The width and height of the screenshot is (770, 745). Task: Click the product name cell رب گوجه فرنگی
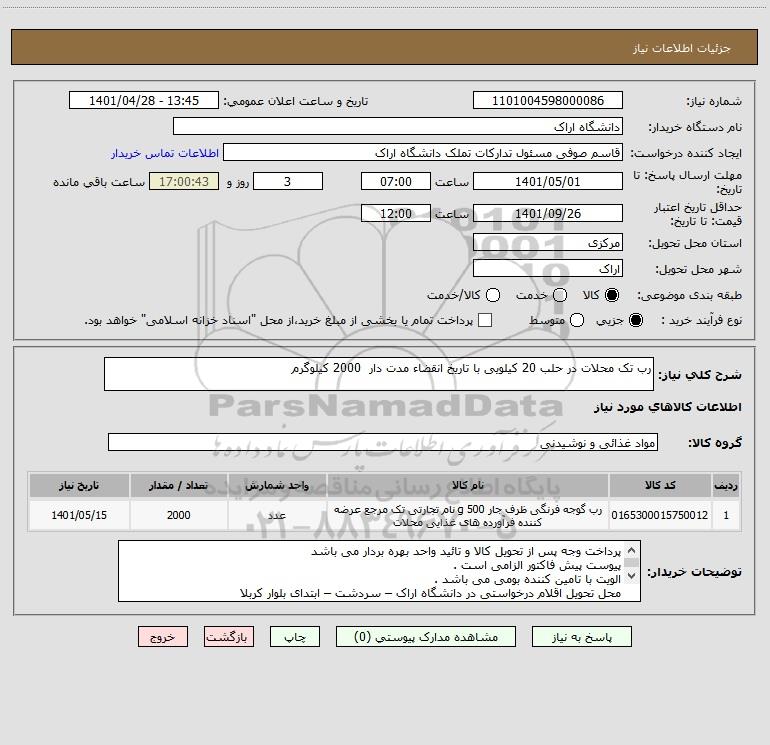pos(468,515)
